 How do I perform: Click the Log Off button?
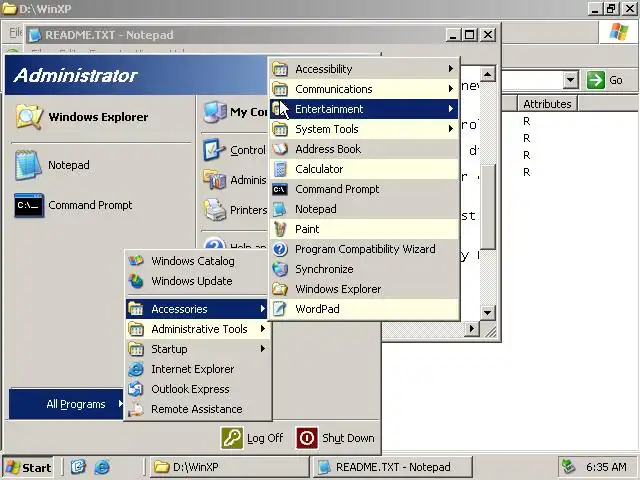[252, 438]
